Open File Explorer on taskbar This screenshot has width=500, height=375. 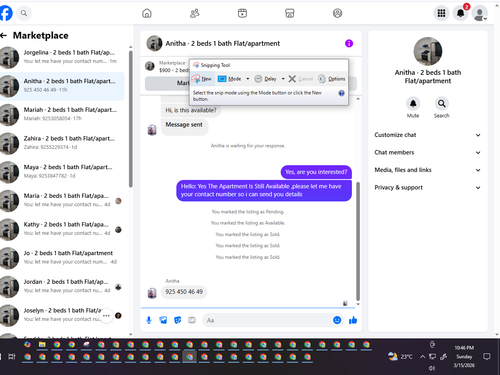point(42,345)
